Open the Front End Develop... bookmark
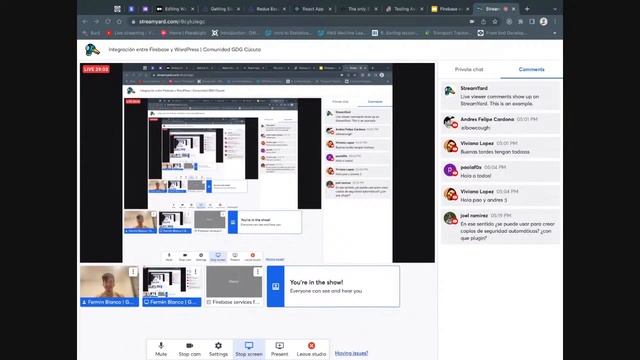This screenshot has width=640, height=360. 503,33
